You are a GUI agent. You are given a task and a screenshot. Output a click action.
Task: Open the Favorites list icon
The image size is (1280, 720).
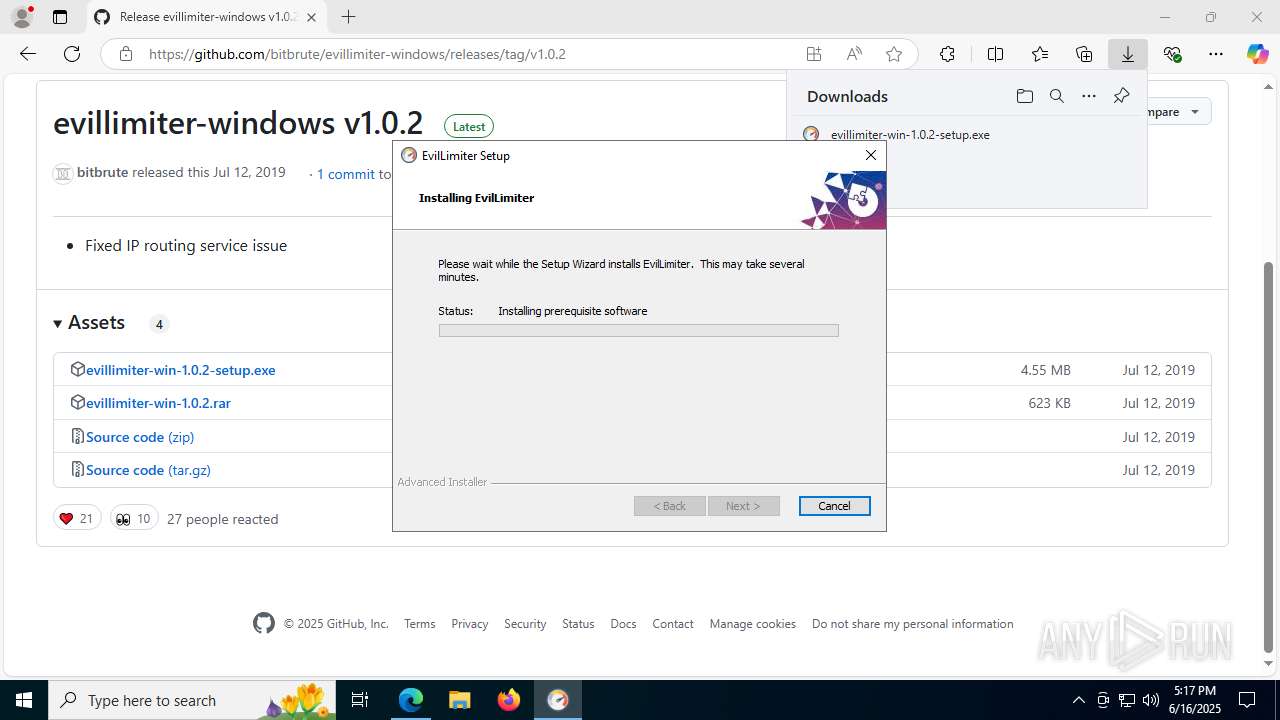click(x=1040, y=54)
